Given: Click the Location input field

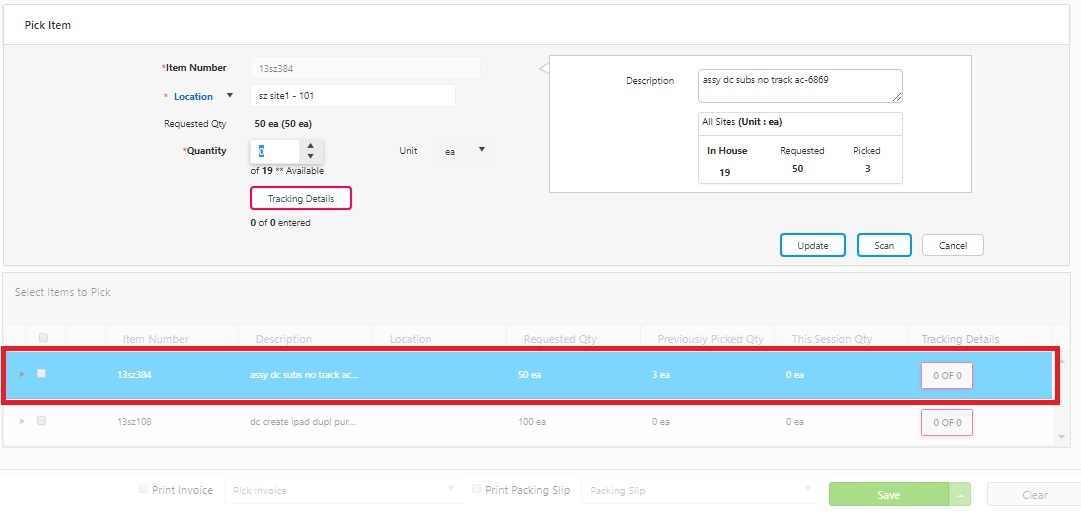Looking at the screenshot, I should (352, 96).
